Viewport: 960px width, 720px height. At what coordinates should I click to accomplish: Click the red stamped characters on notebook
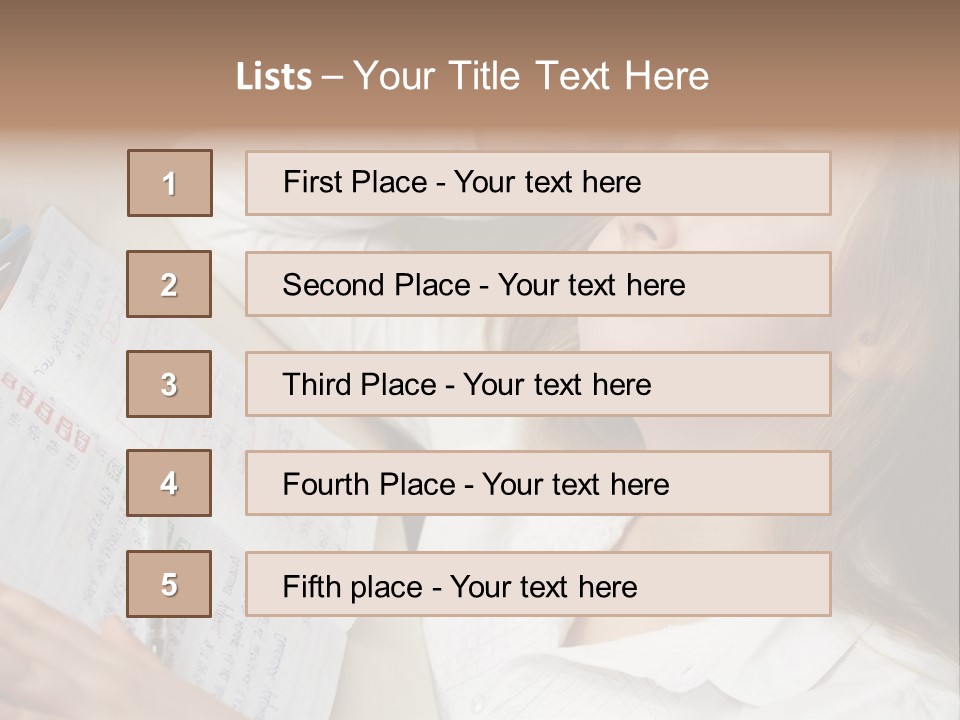click(50, 410)
